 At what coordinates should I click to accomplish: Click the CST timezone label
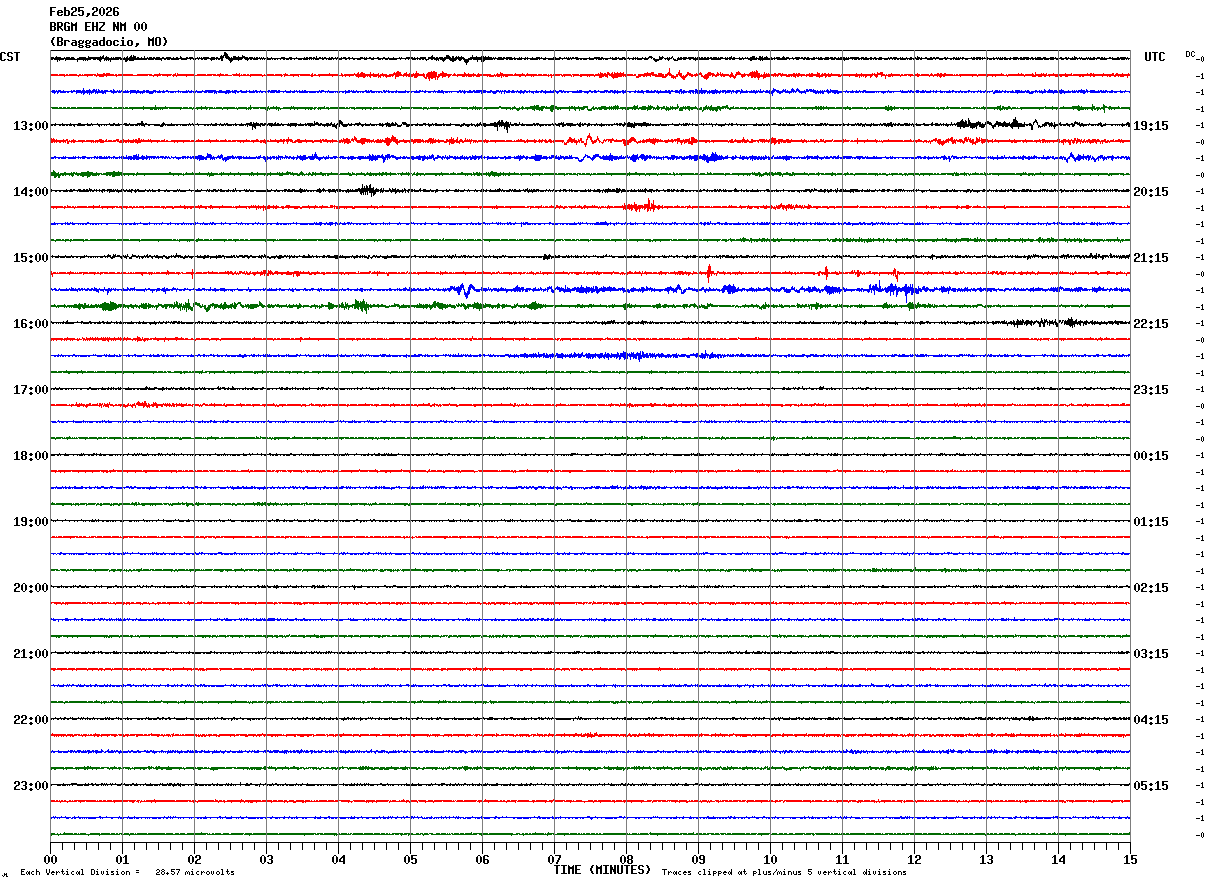10,57
